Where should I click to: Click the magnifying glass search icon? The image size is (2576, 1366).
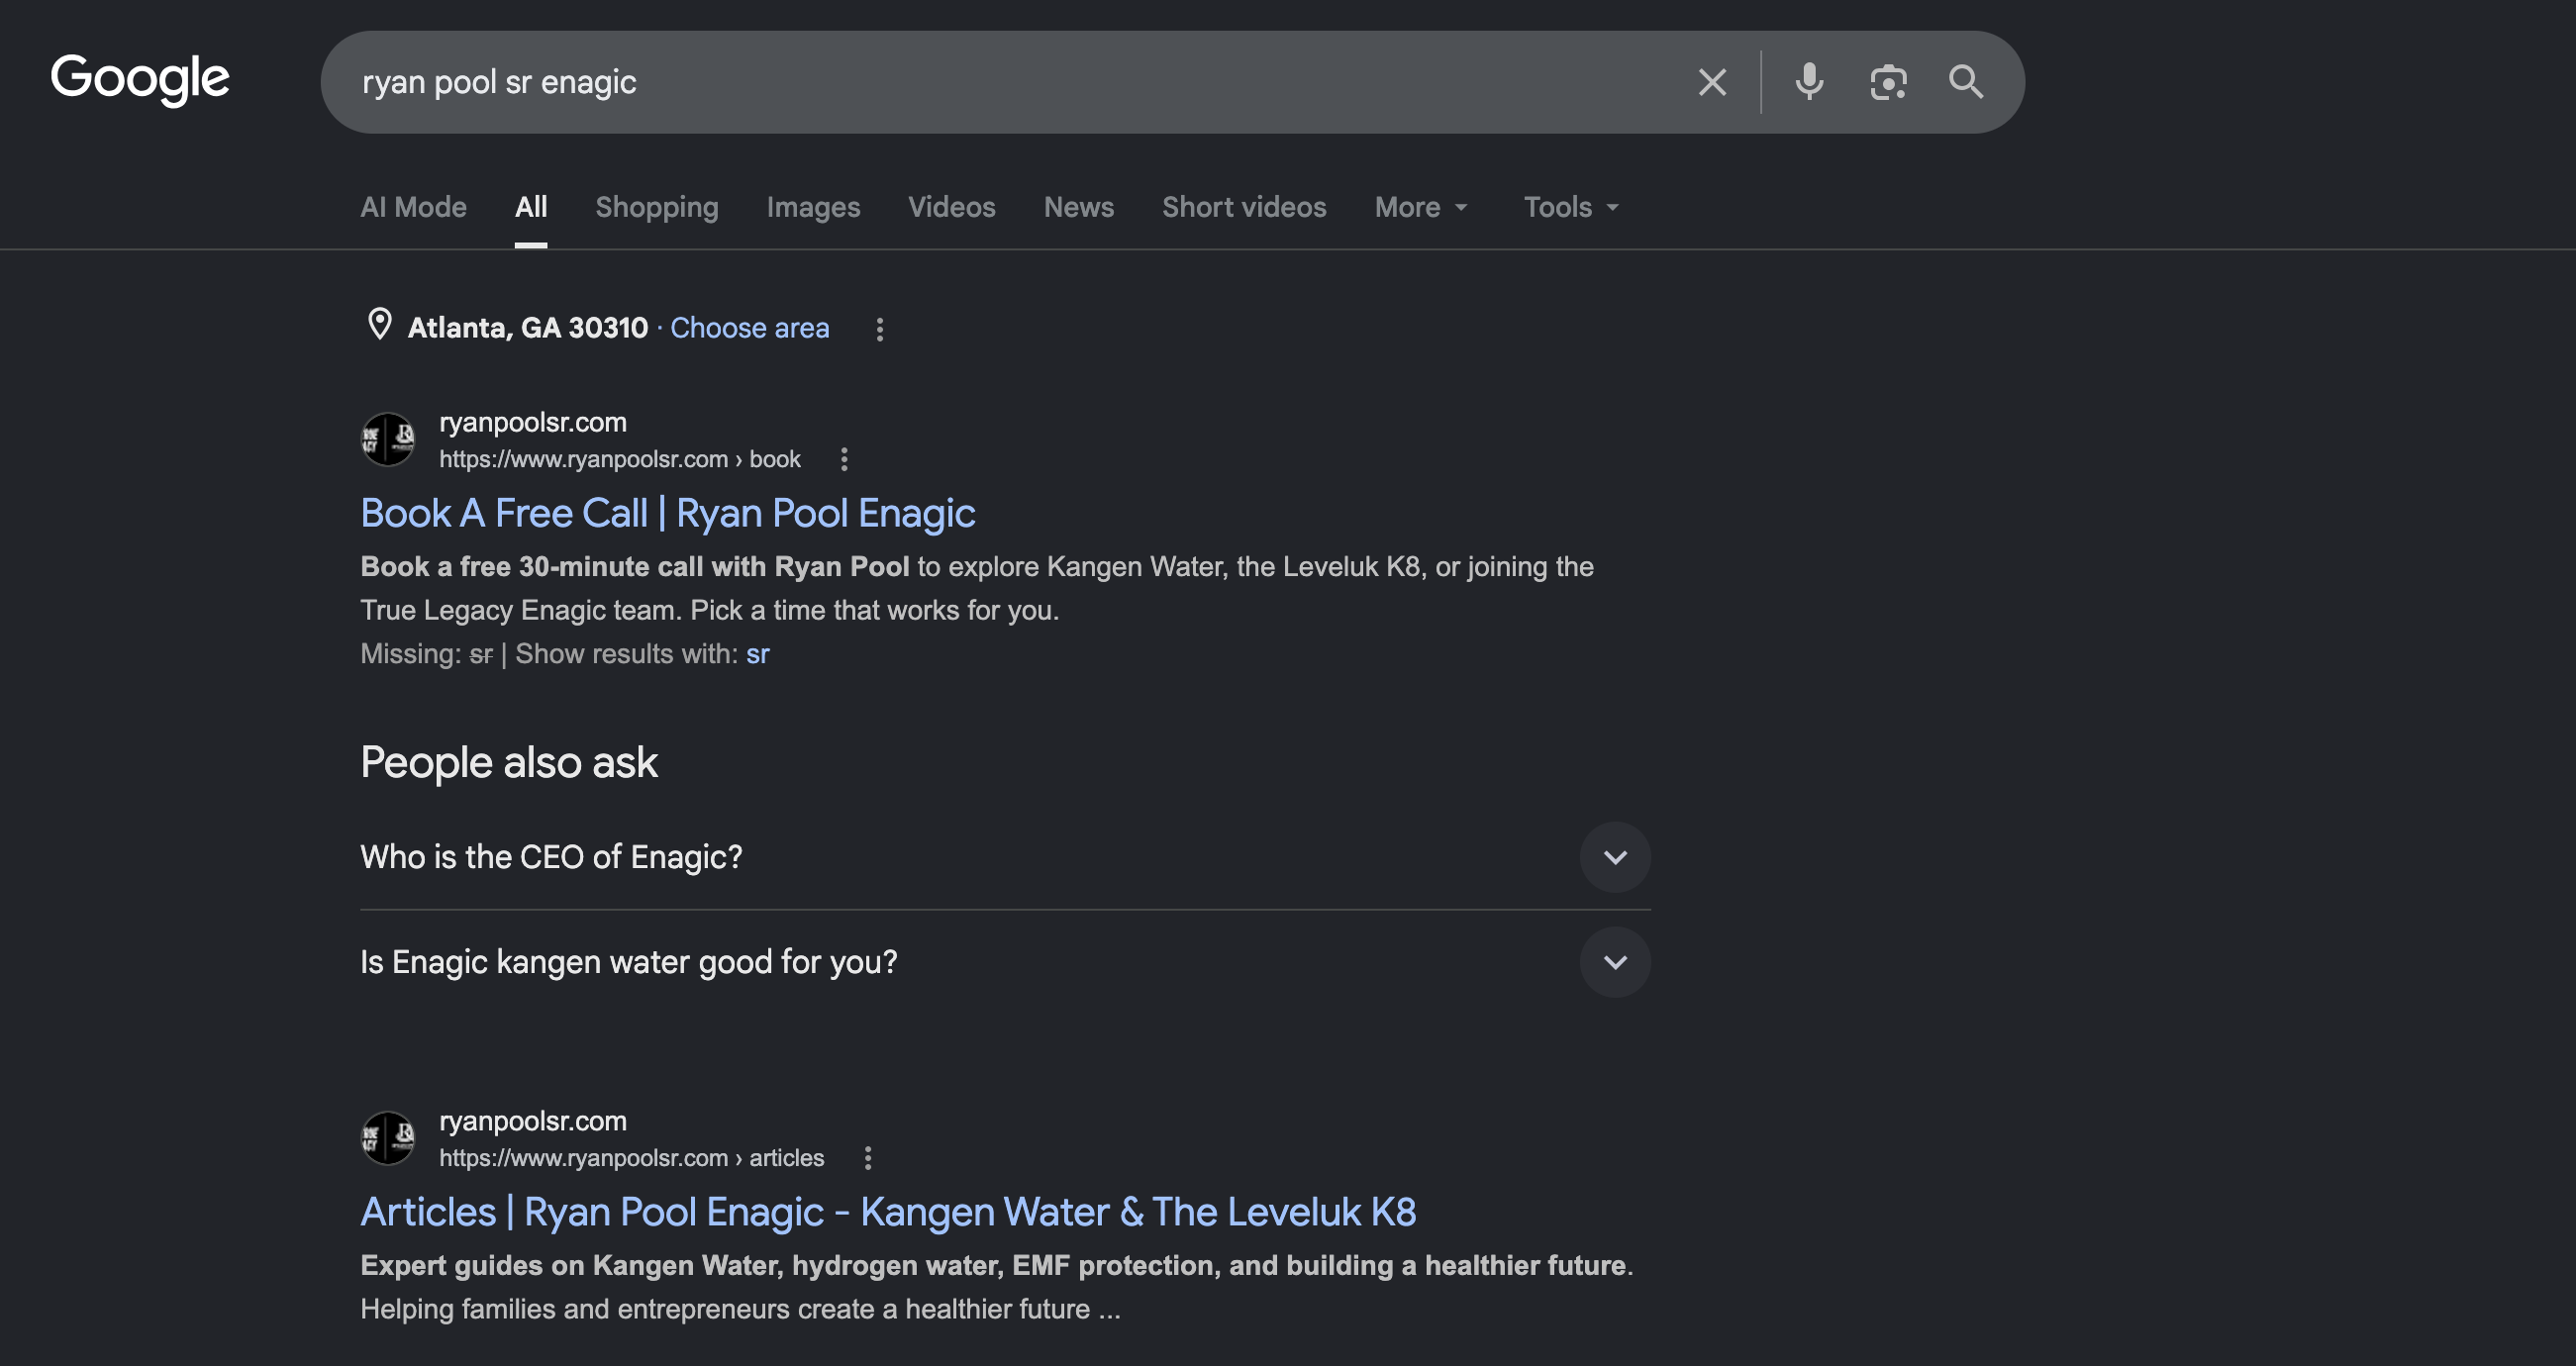[1966, 82]
